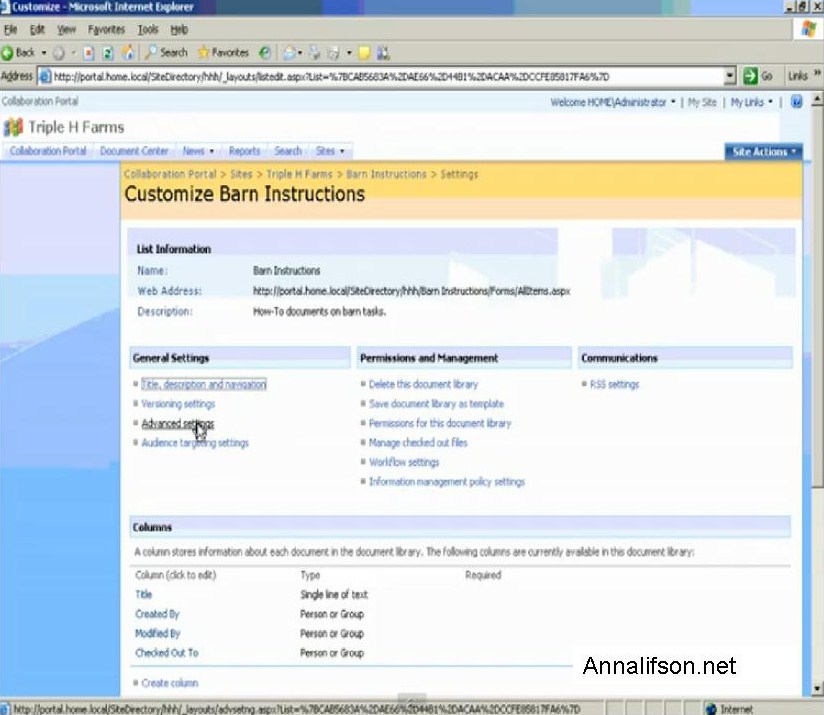Expand the Welcome HOME\Administrator menu
Image resolution: width=824 pixels, height=715 pixels.
[612, 102]
